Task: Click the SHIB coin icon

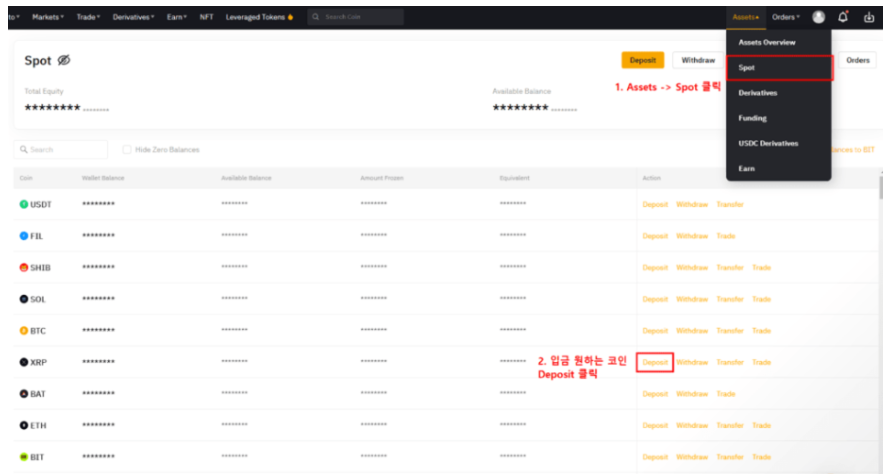Action: [x=24, y=267]
